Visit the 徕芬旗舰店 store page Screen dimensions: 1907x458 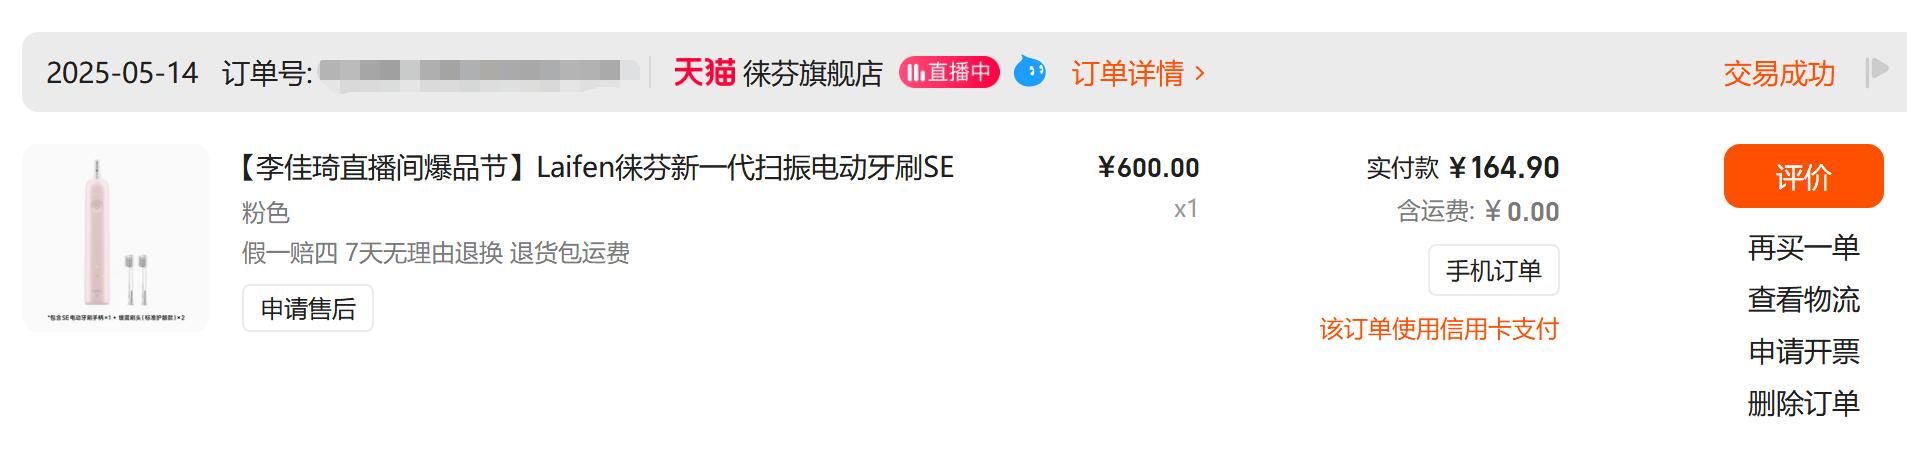812,73
